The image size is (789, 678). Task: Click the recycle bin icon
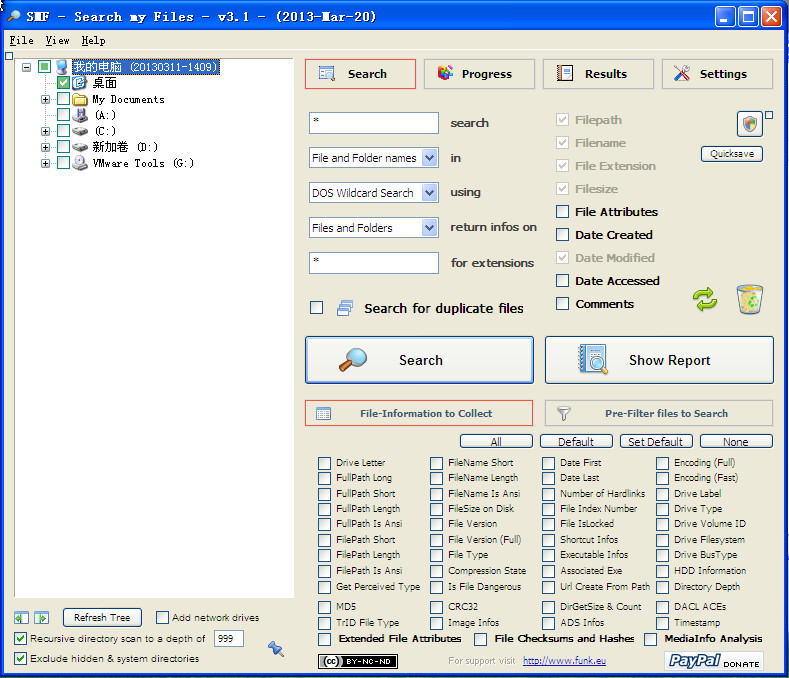tap(751, 298)
